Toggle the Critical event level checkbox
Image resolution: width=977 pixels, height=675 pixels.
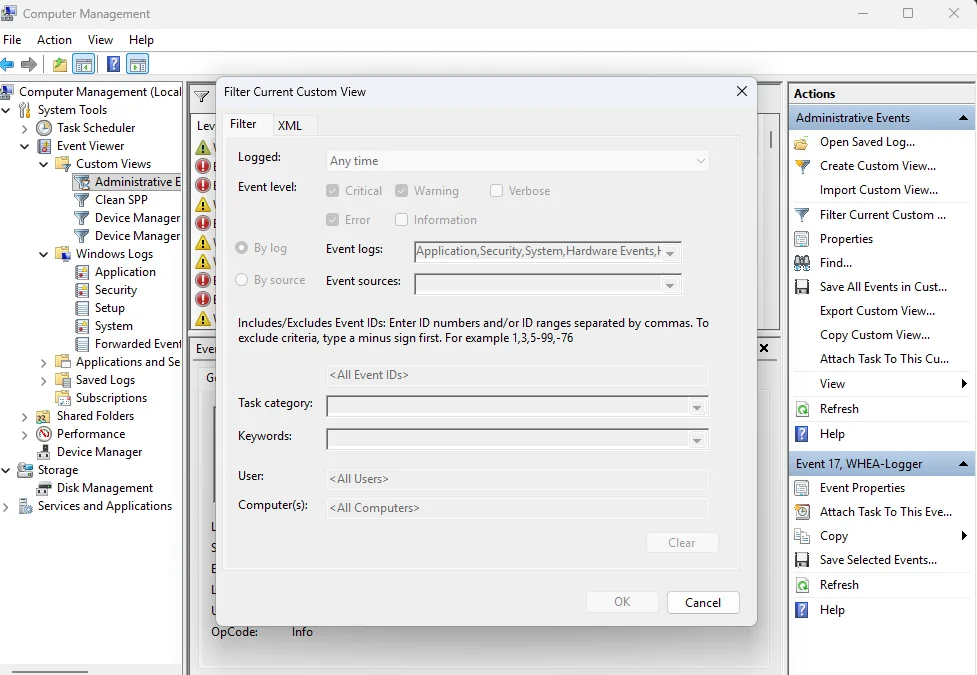click(x=333, y=191)
